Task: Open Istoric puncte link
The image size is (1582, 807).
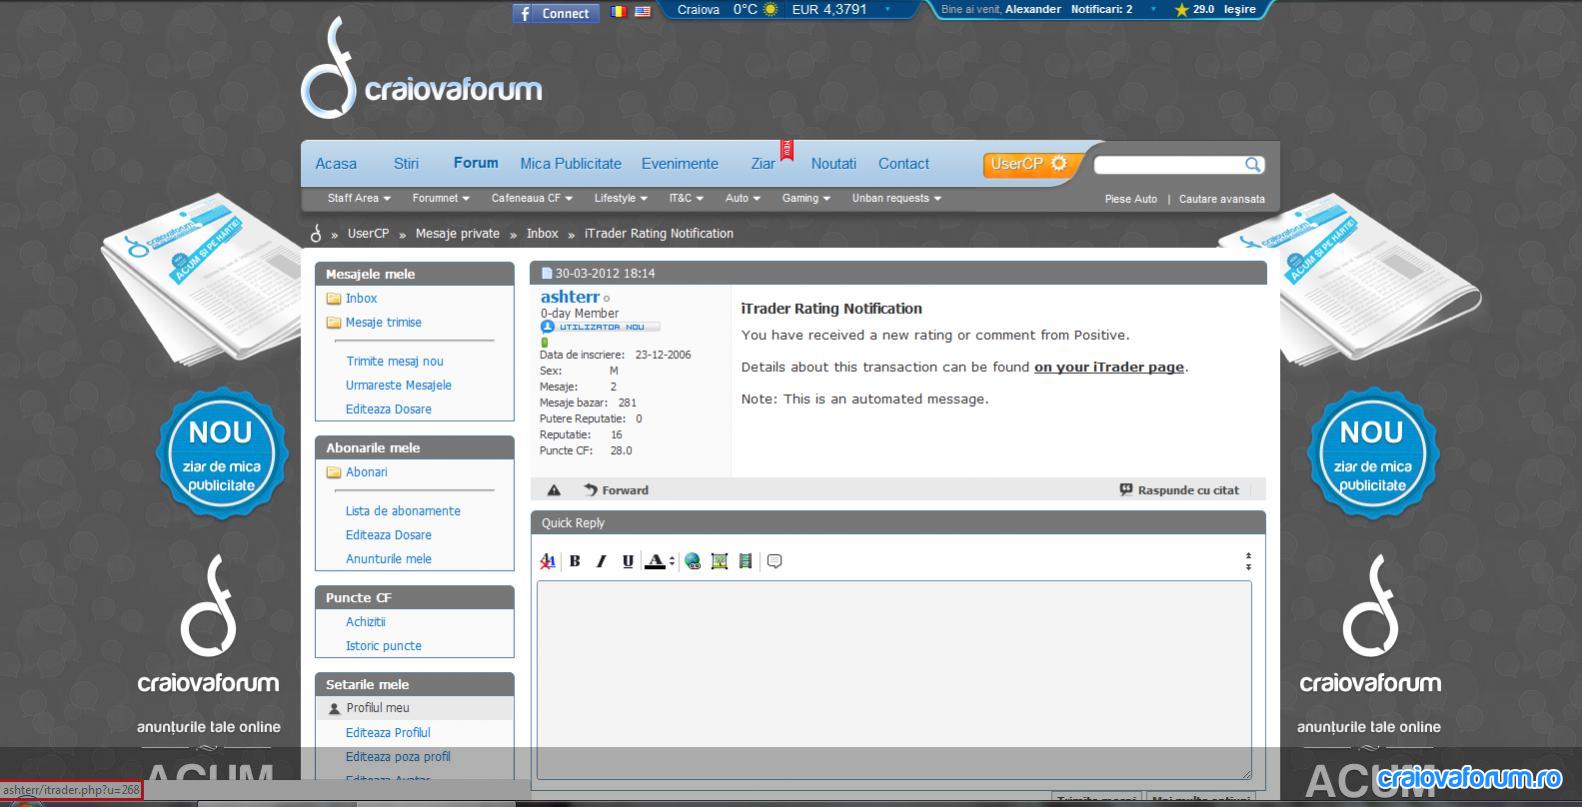Action: 384,646
